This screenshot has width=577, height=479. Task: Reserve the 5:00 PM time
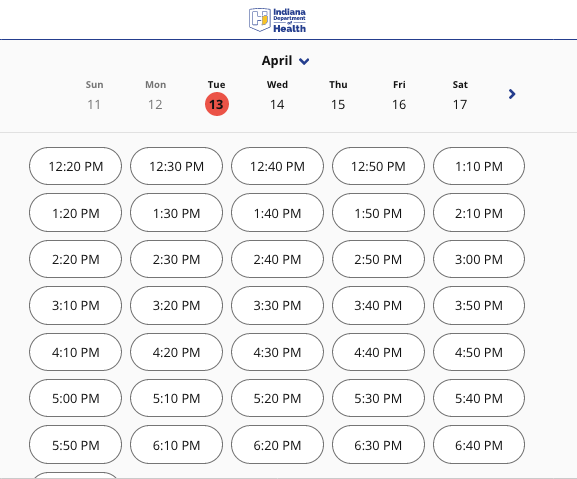(x=75, y=398)
